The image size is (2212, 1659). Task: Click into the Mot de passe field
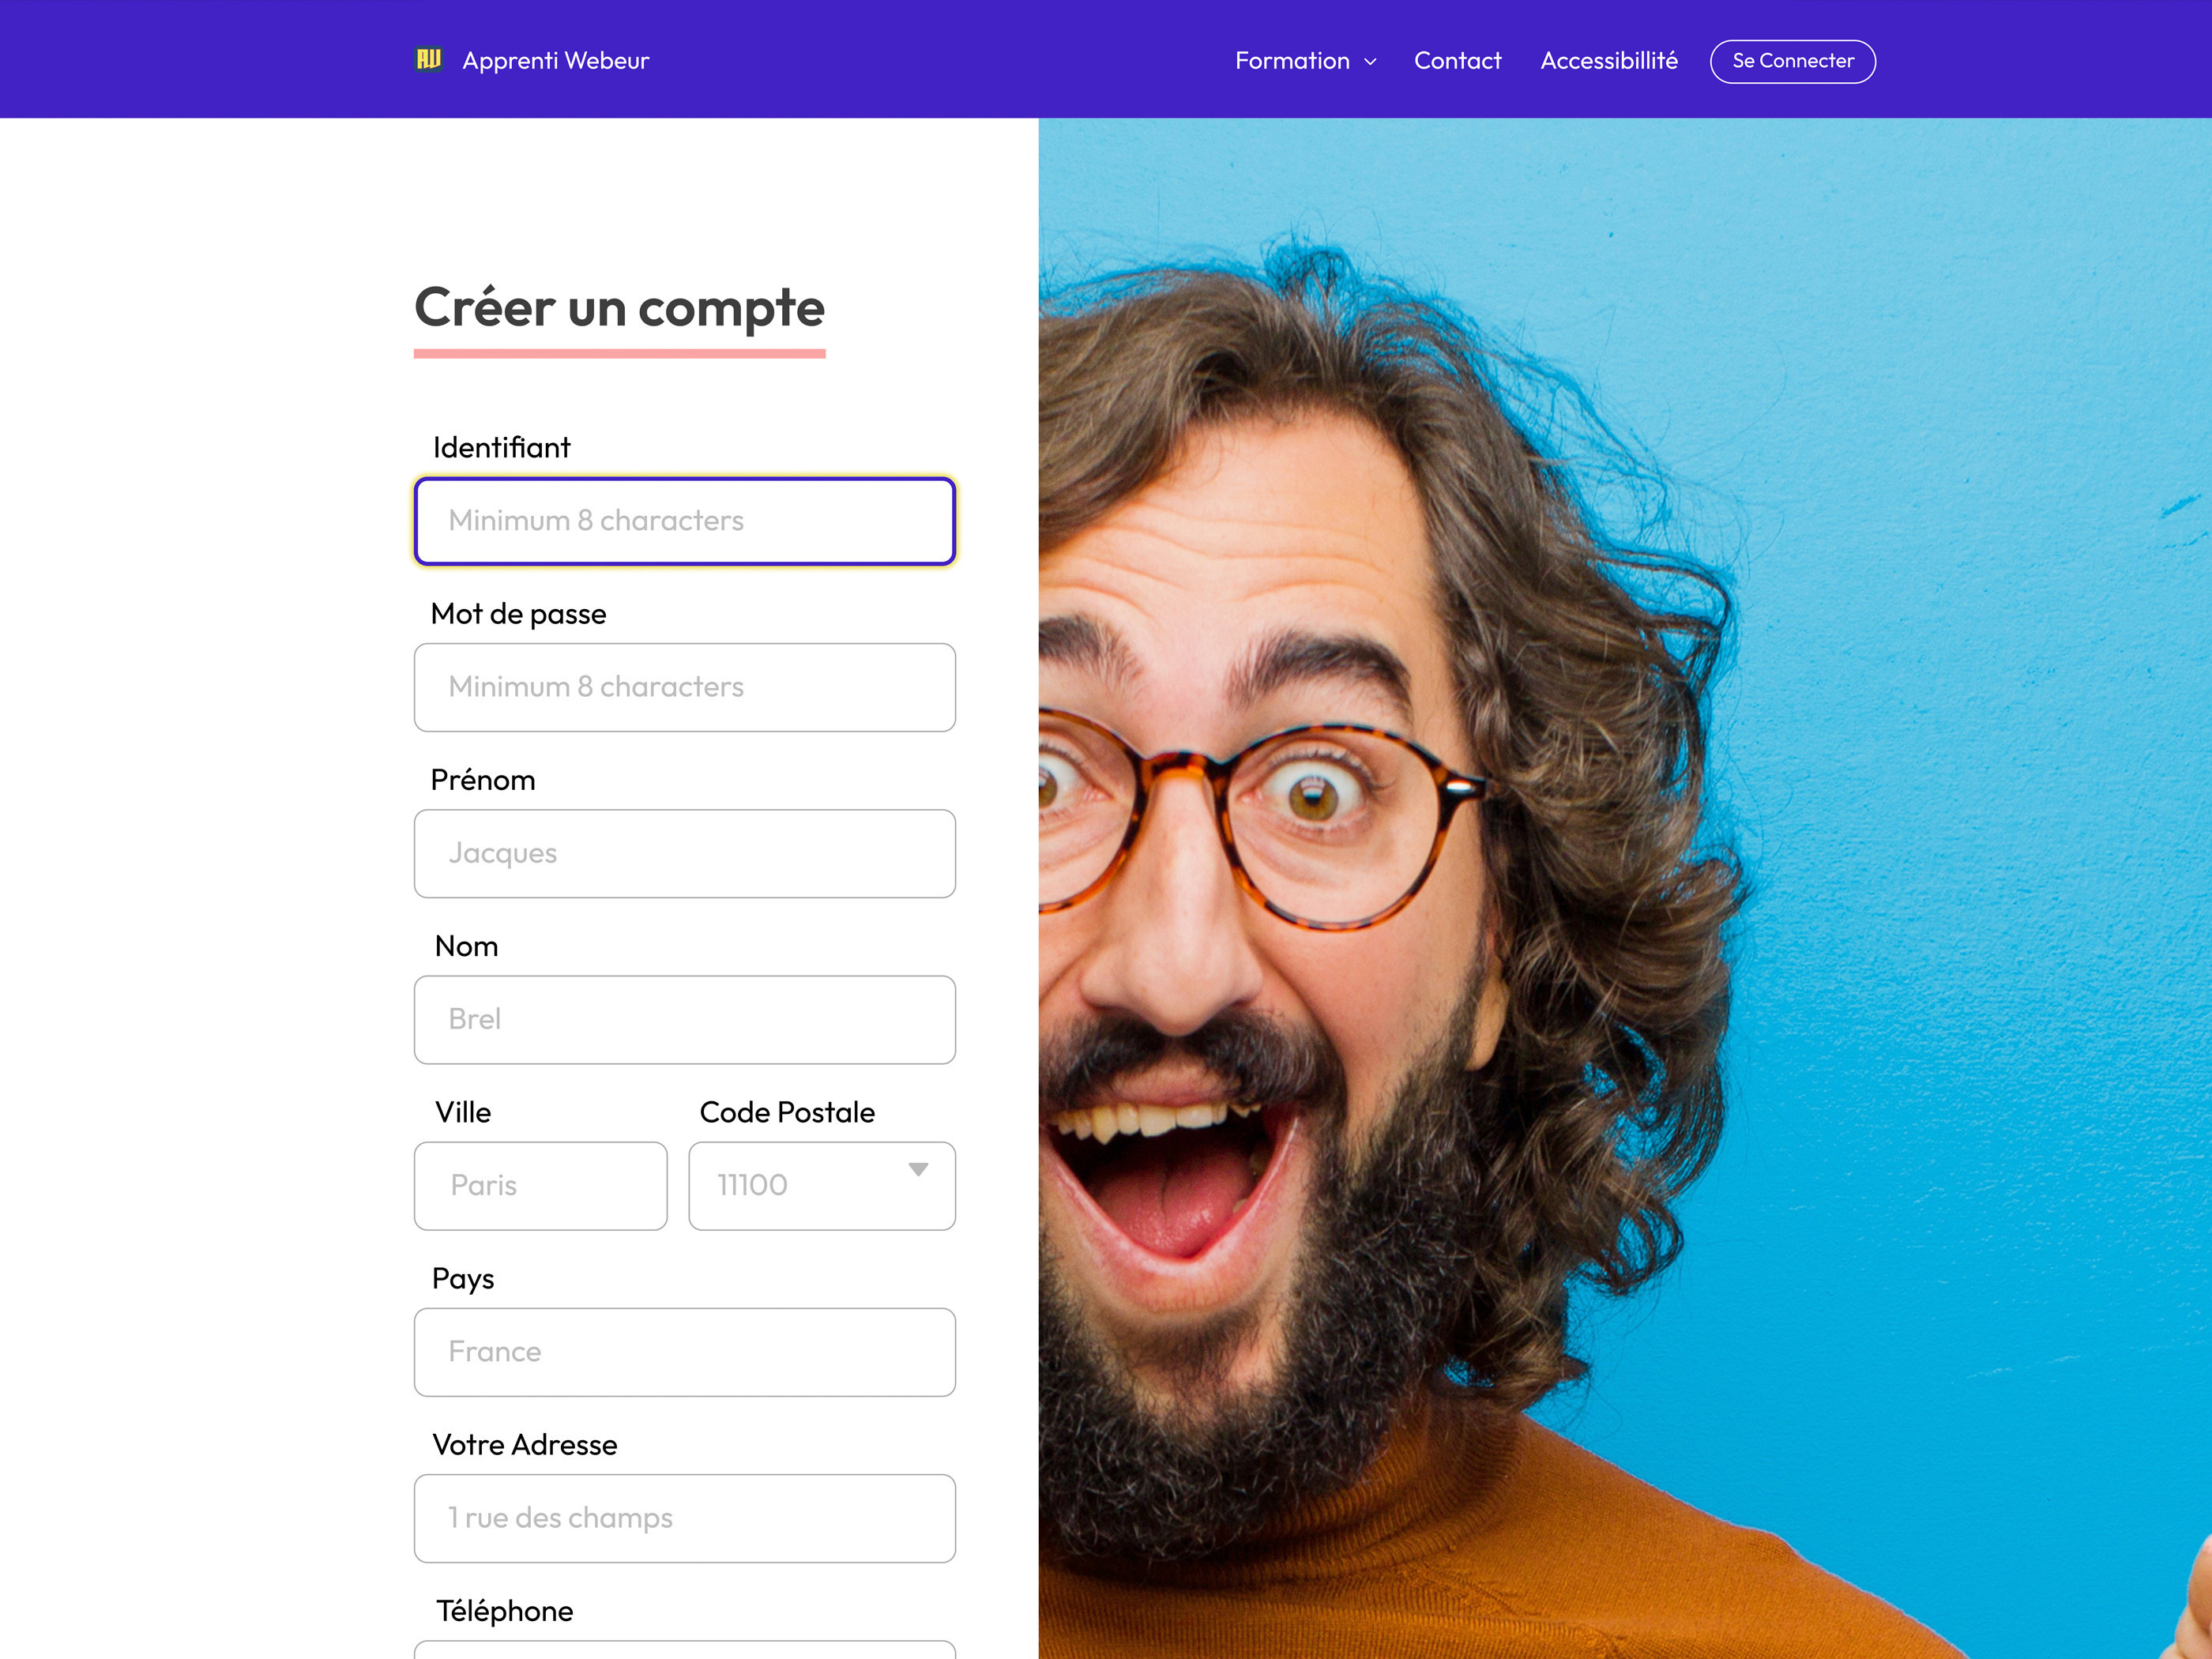coord(685,687)
